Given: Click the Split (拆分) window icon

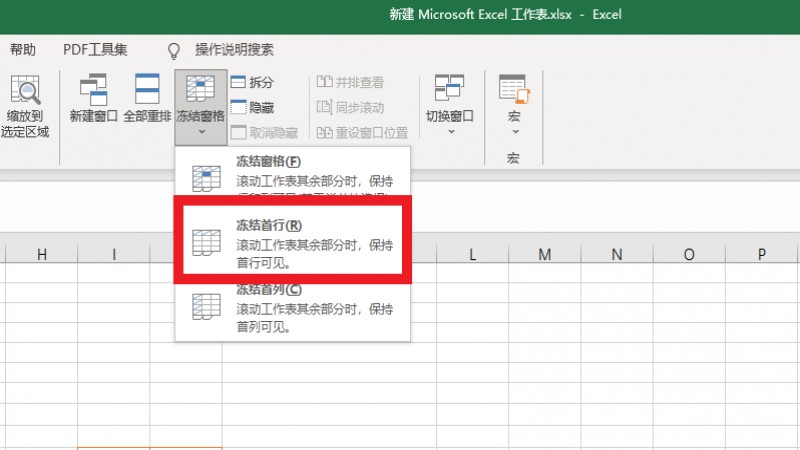Looking at the screenshot, I should 239,83.
